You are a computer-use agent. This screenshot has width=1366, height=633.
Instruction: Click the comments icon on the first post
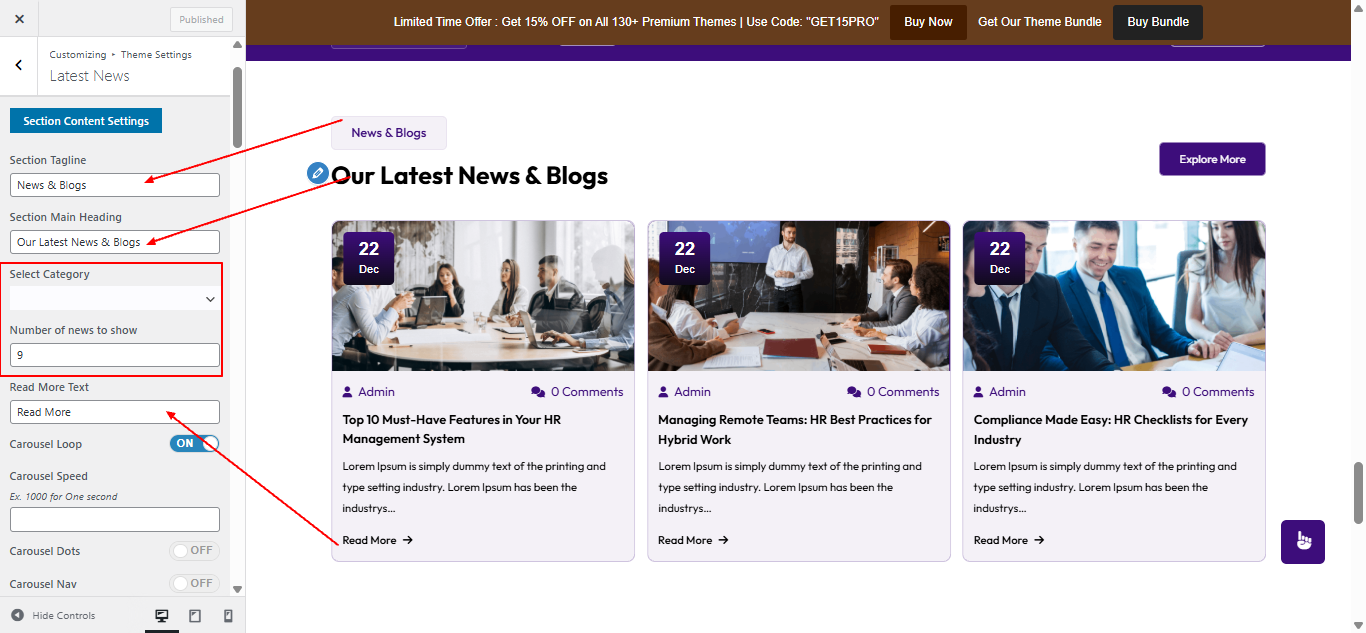[x=538, y=392]
